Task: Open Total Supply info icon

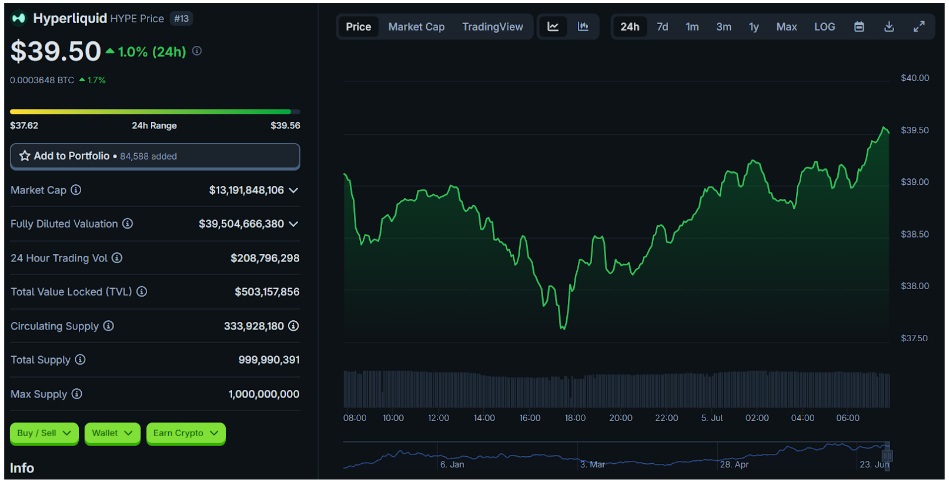Action: point(80,360)
